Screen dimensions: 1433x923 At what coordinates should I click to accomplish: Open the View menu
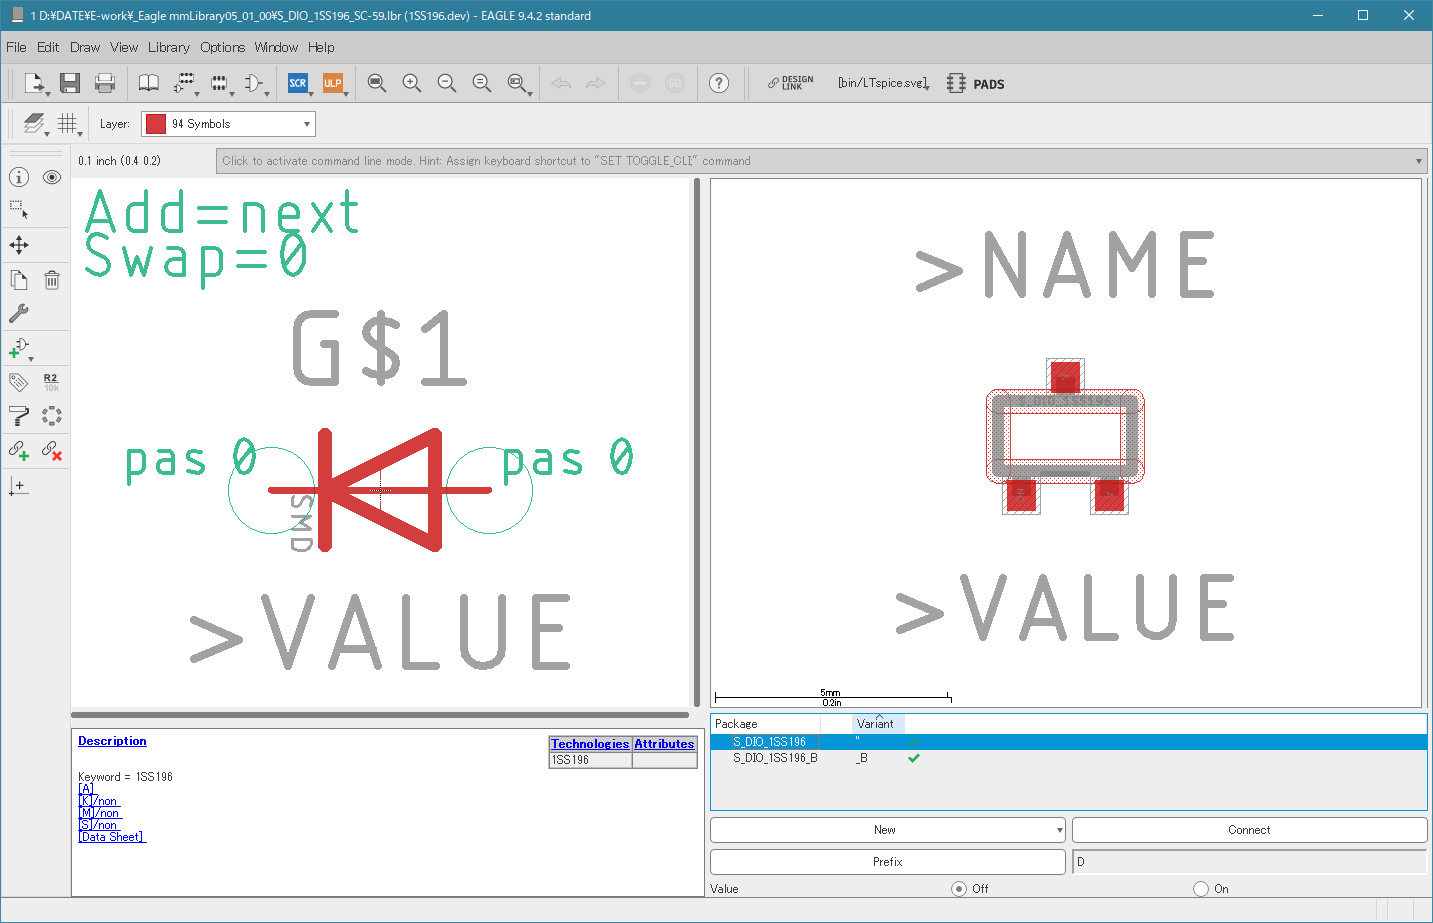pos(124,47)
